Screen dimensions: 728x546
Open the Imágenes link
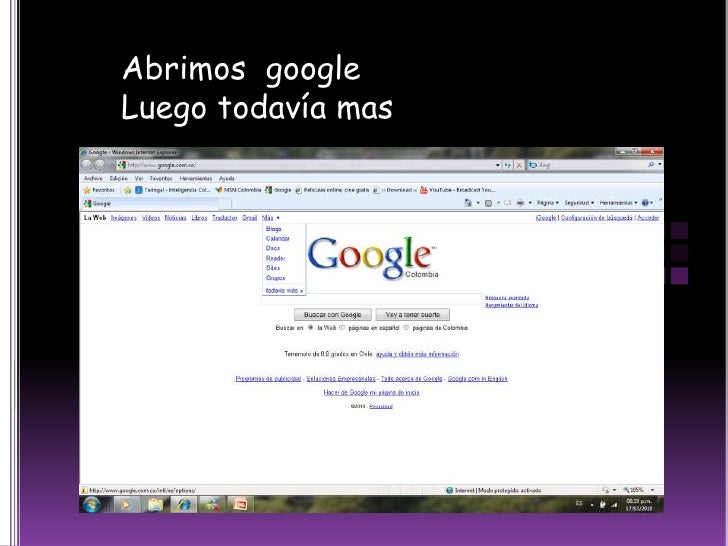[124, 218]
